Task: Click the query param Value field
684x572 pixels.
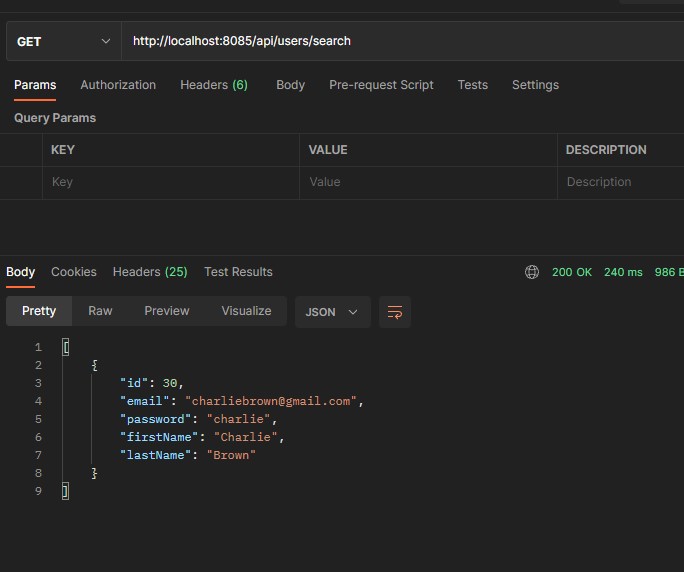Action: [427, 182]
